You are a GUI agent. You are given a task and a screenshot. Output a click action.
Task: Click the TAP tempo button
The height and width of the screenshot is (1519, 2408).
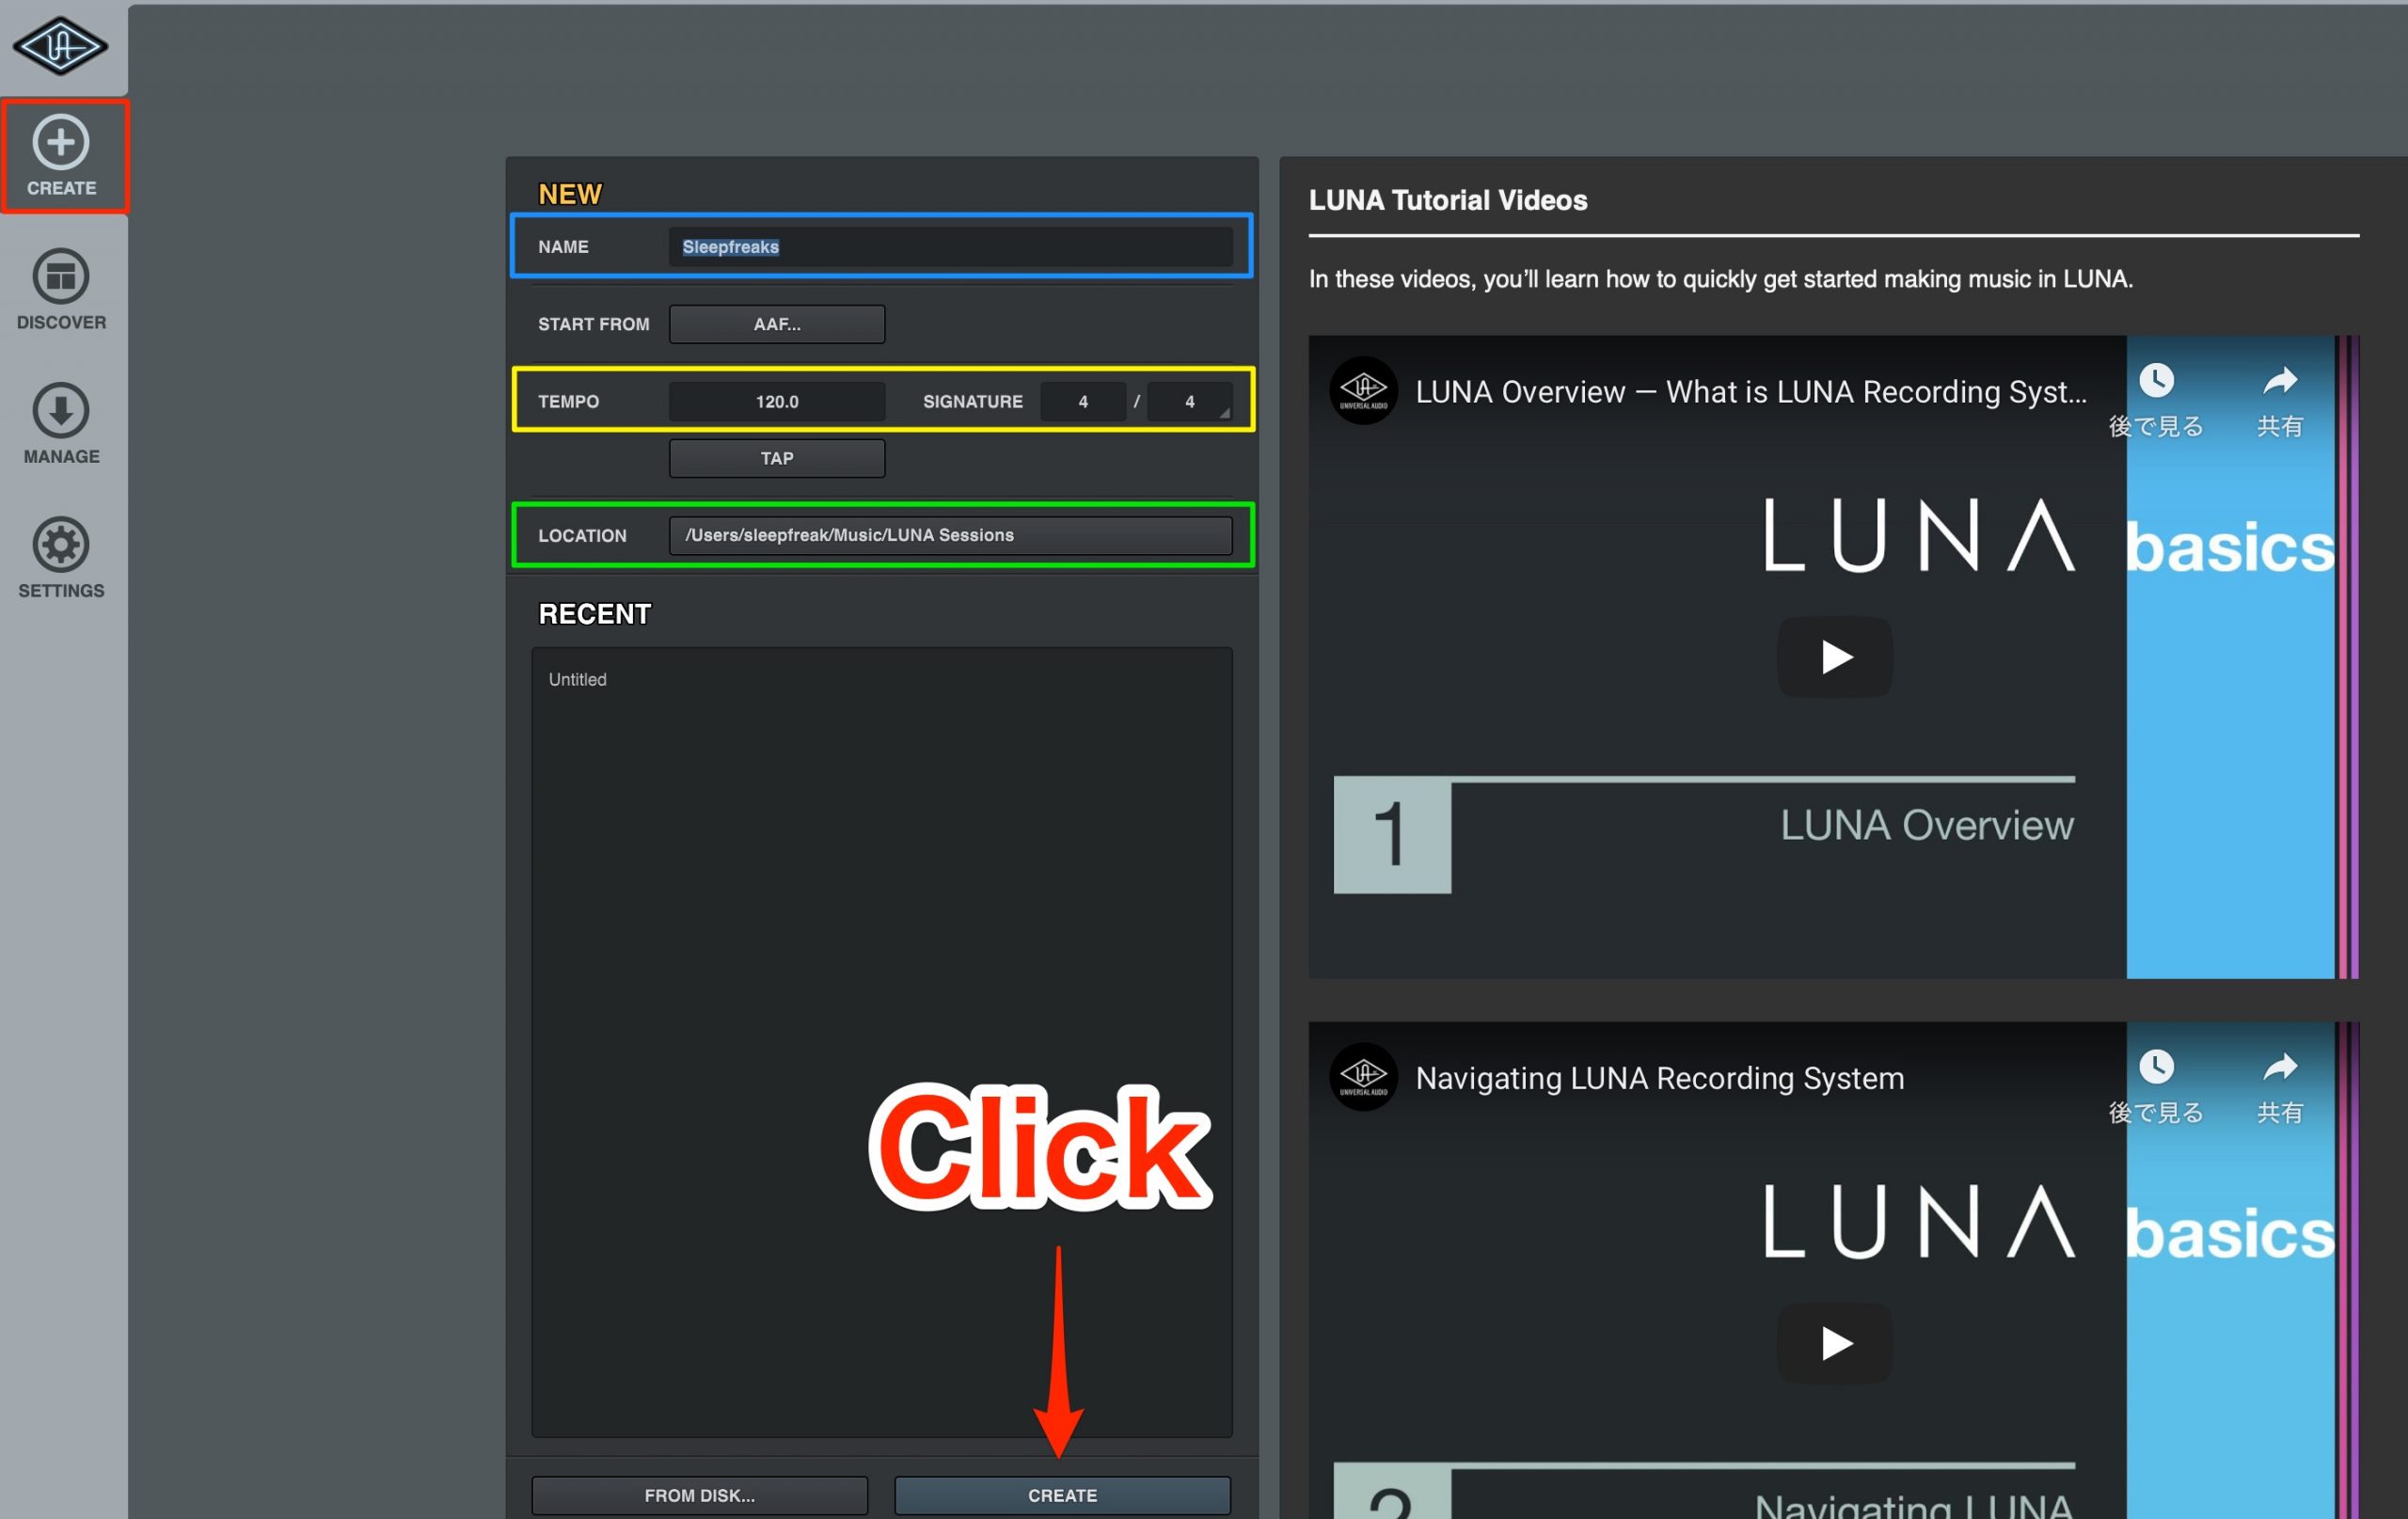[777, 458]
